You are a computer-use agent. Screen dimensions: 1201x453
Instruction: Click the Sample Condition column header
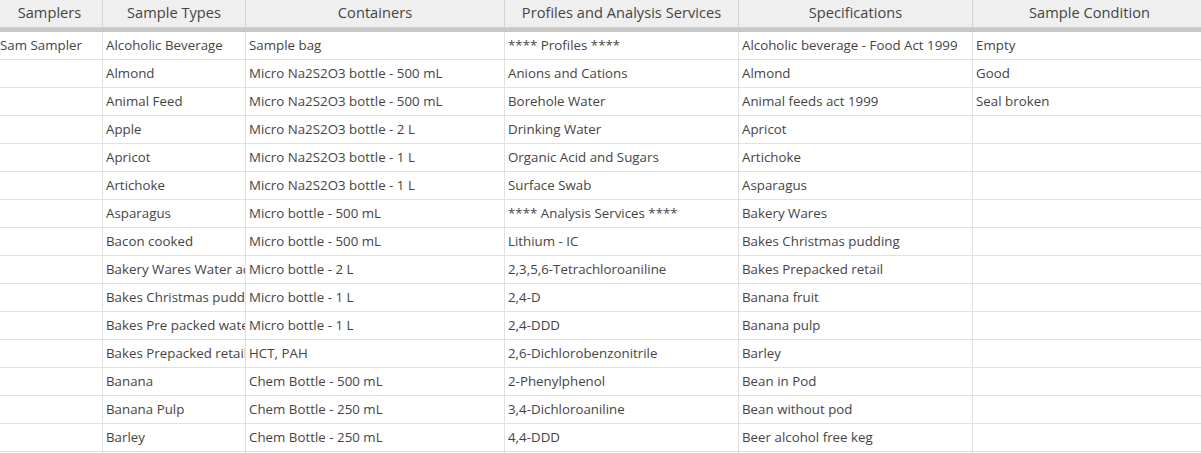[1086, 14]
